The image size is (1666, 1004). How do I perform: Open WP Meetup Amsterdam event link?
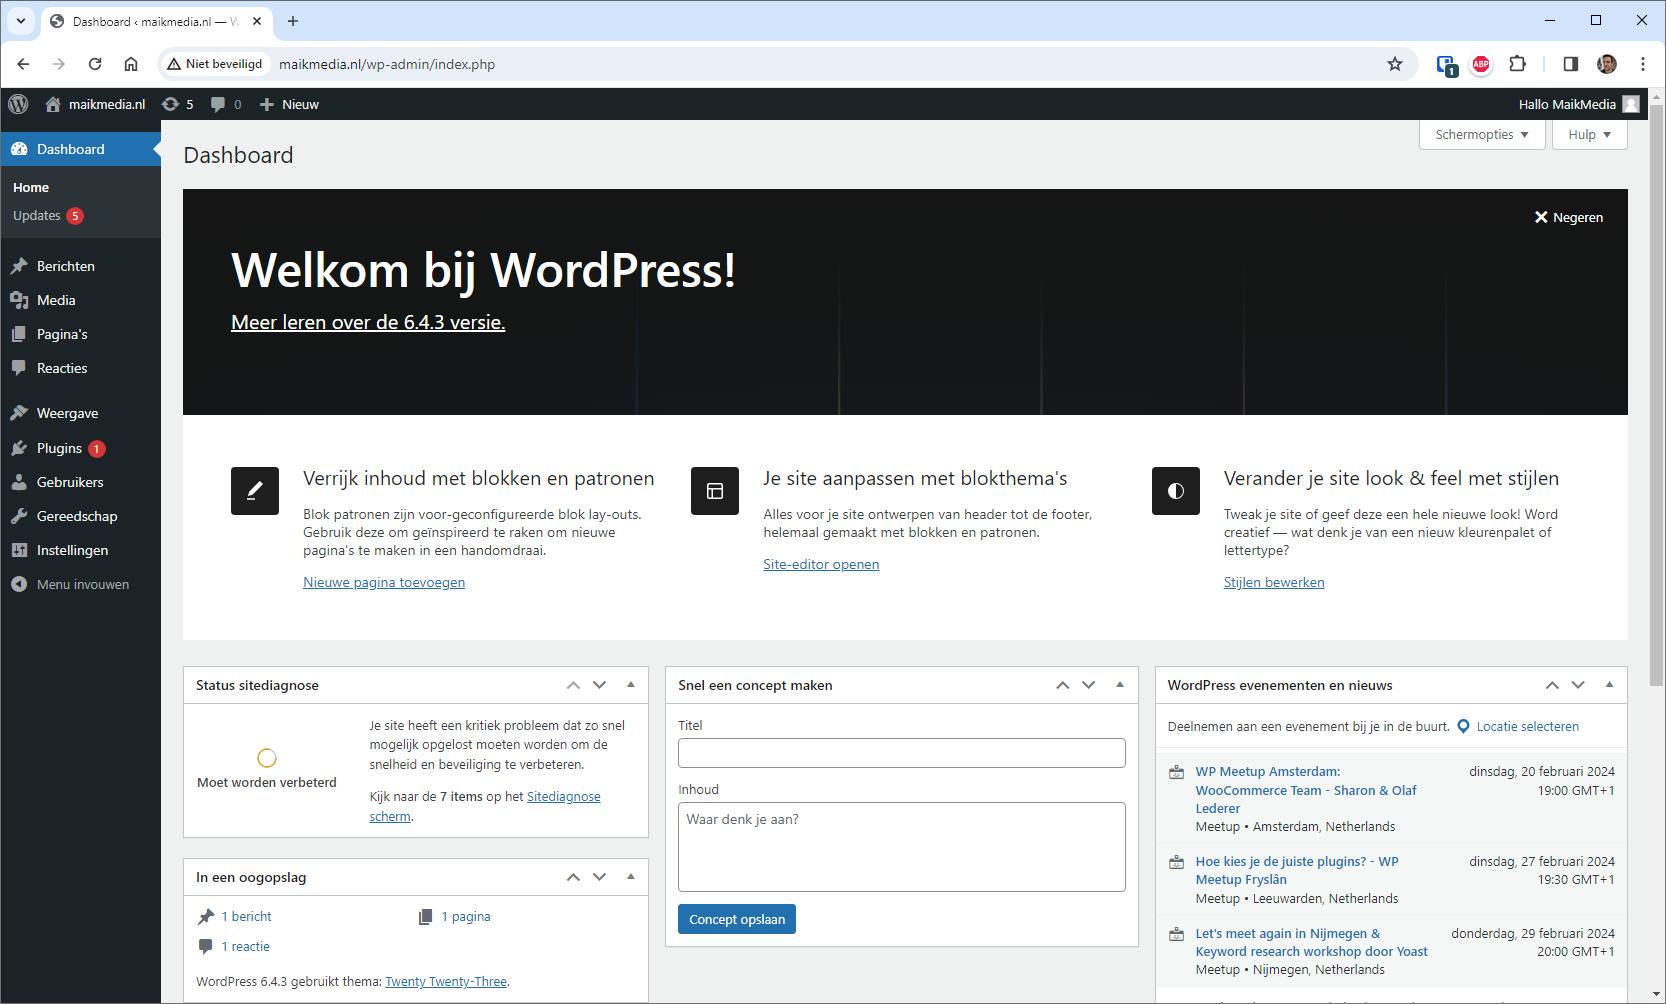coord(1306,790)
